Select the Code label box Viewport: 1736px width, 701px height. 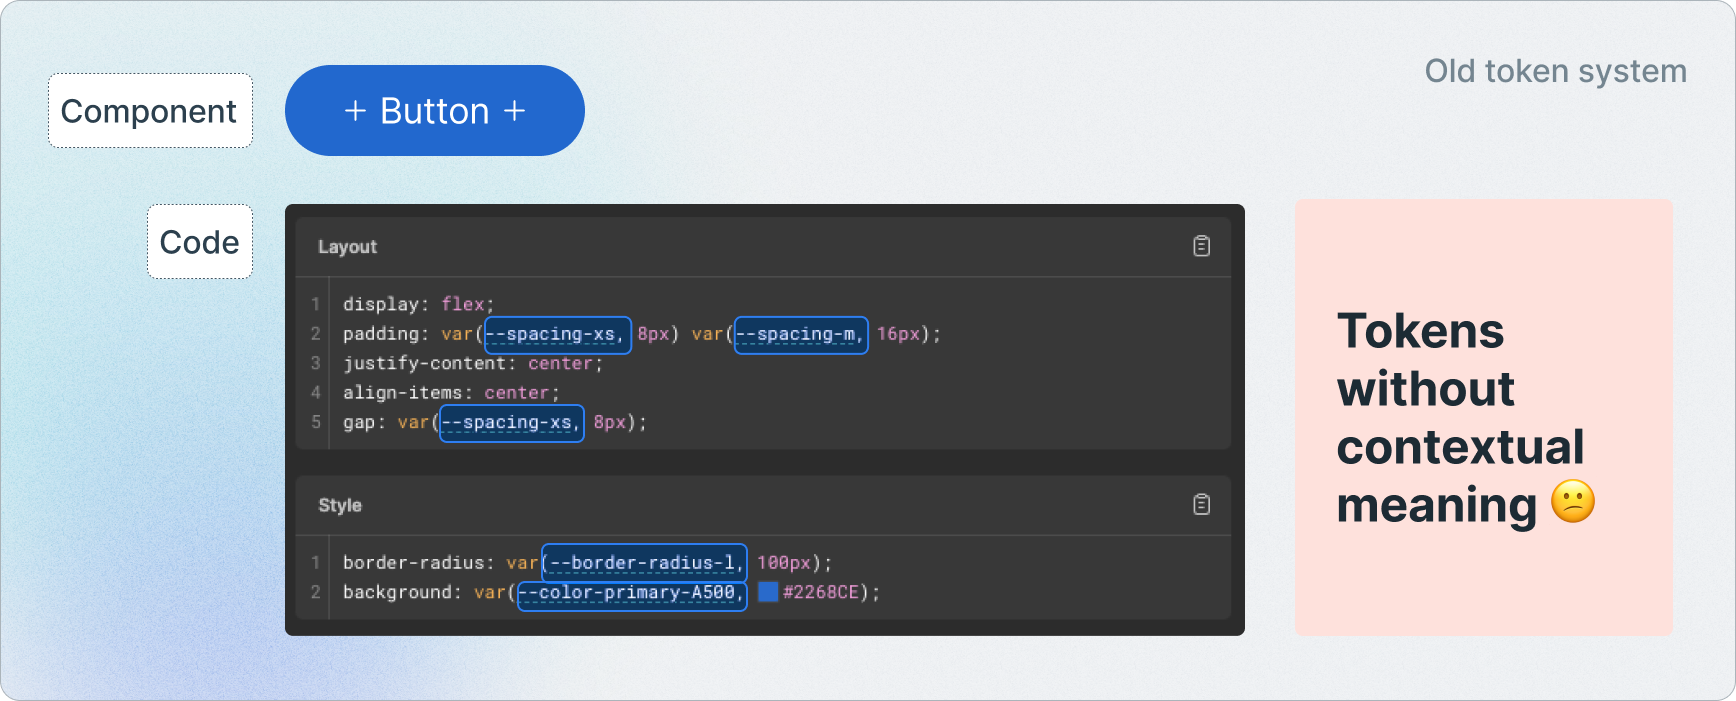[200, 242]
